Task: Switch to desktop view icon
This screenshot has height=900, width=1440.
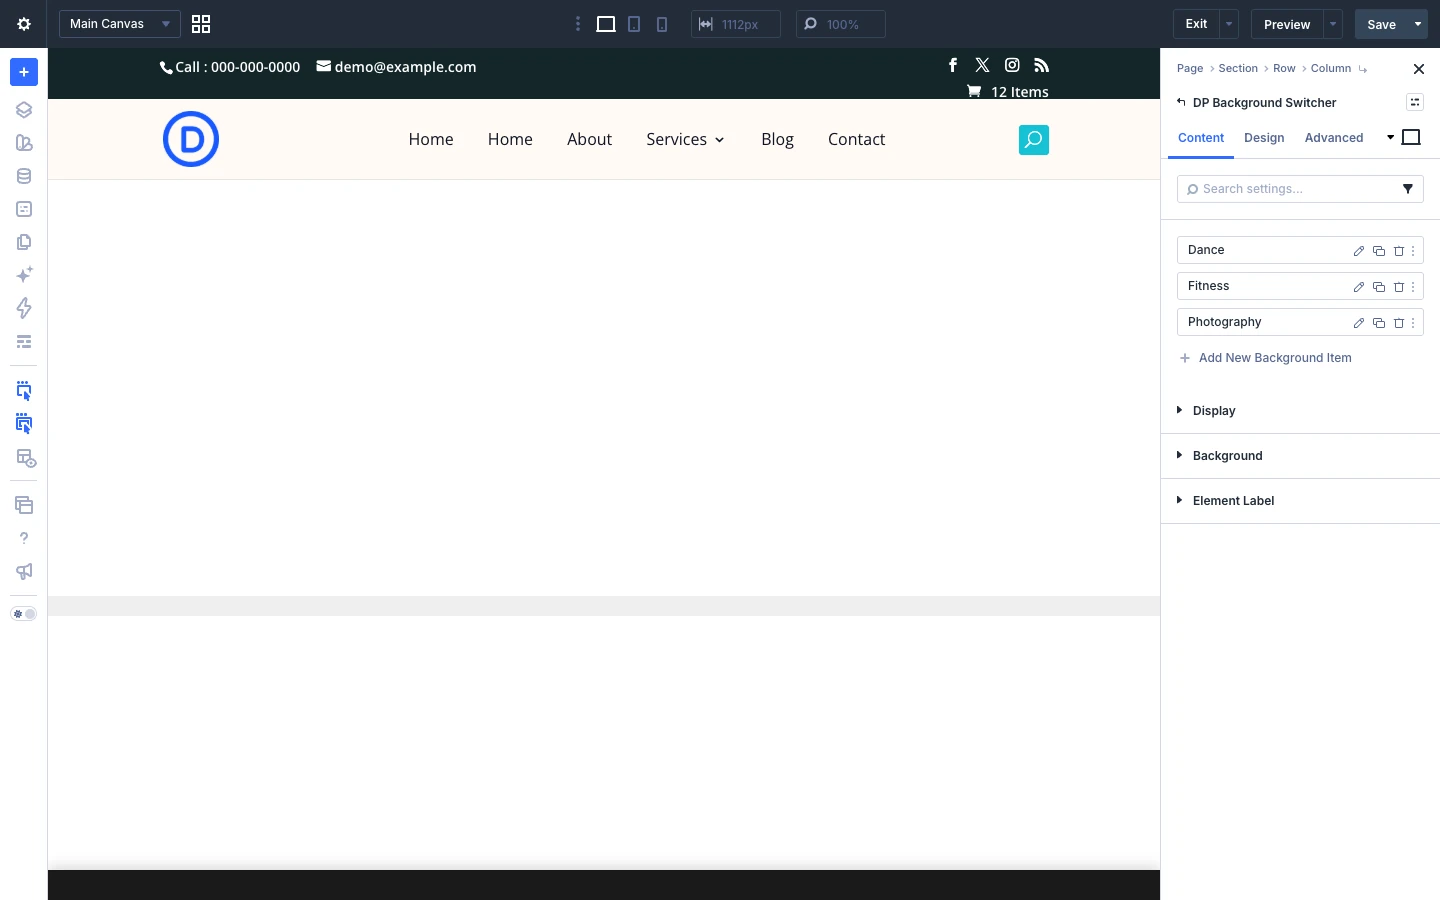Action: point(606,24)
